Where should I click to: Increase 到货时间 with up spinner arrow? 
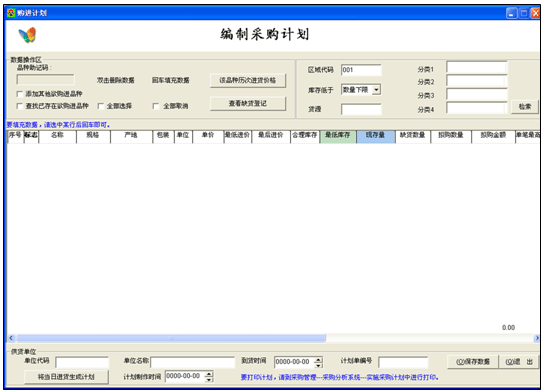point(318,359)
